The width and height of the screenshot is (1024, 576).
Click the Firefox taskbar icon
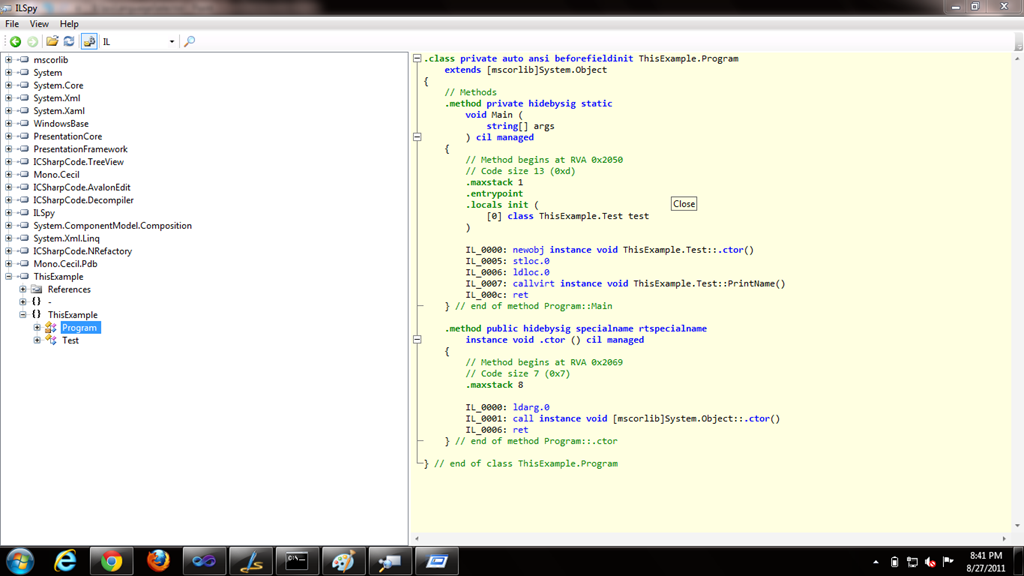point(157,561)
